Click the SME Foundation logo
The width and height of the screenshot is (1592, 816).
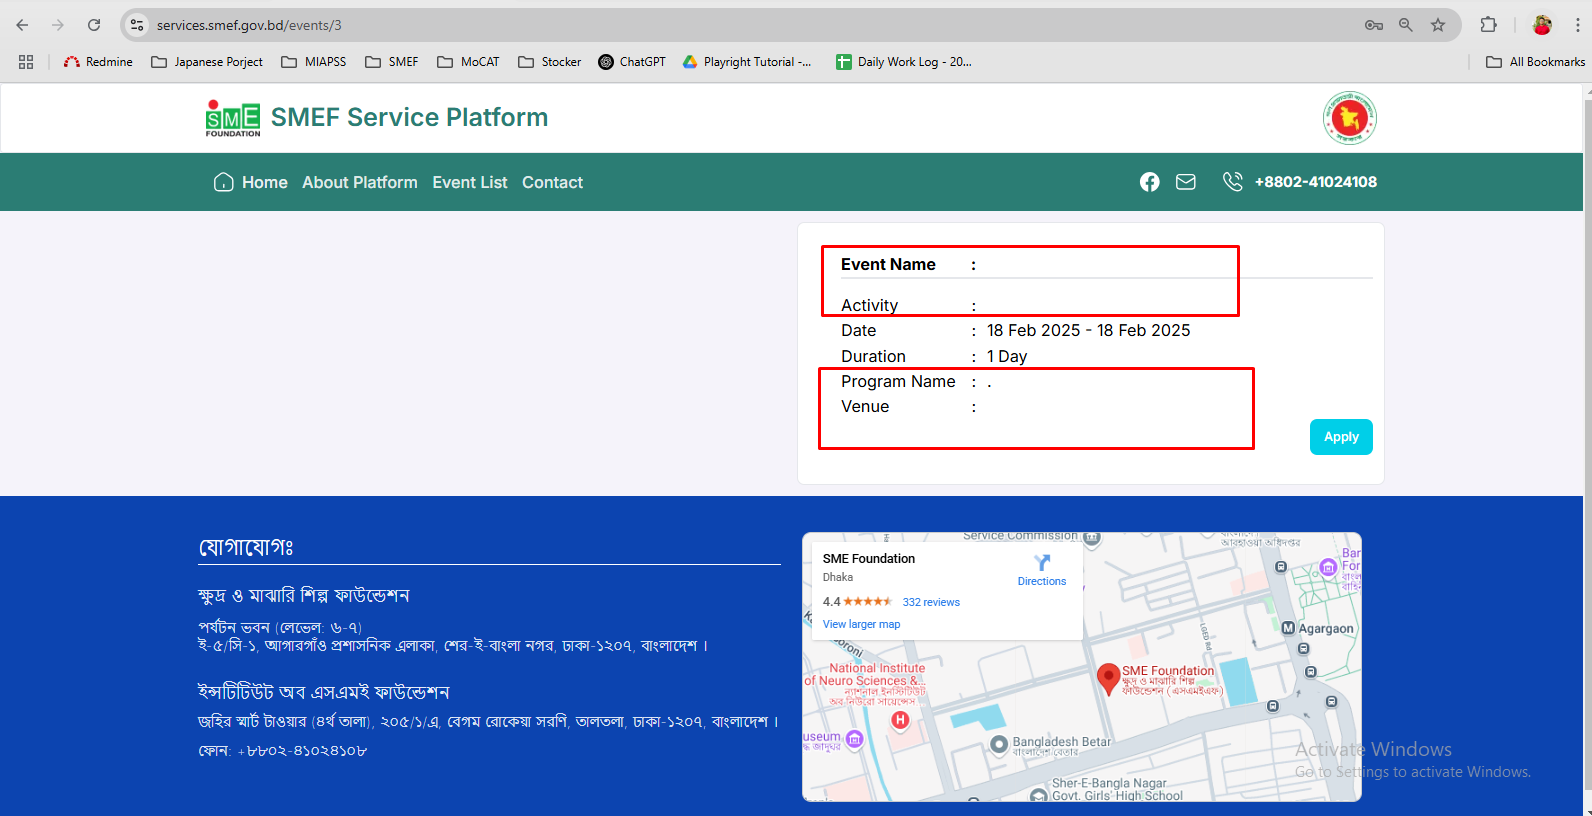pyautogui.click(x=233, y=118)
